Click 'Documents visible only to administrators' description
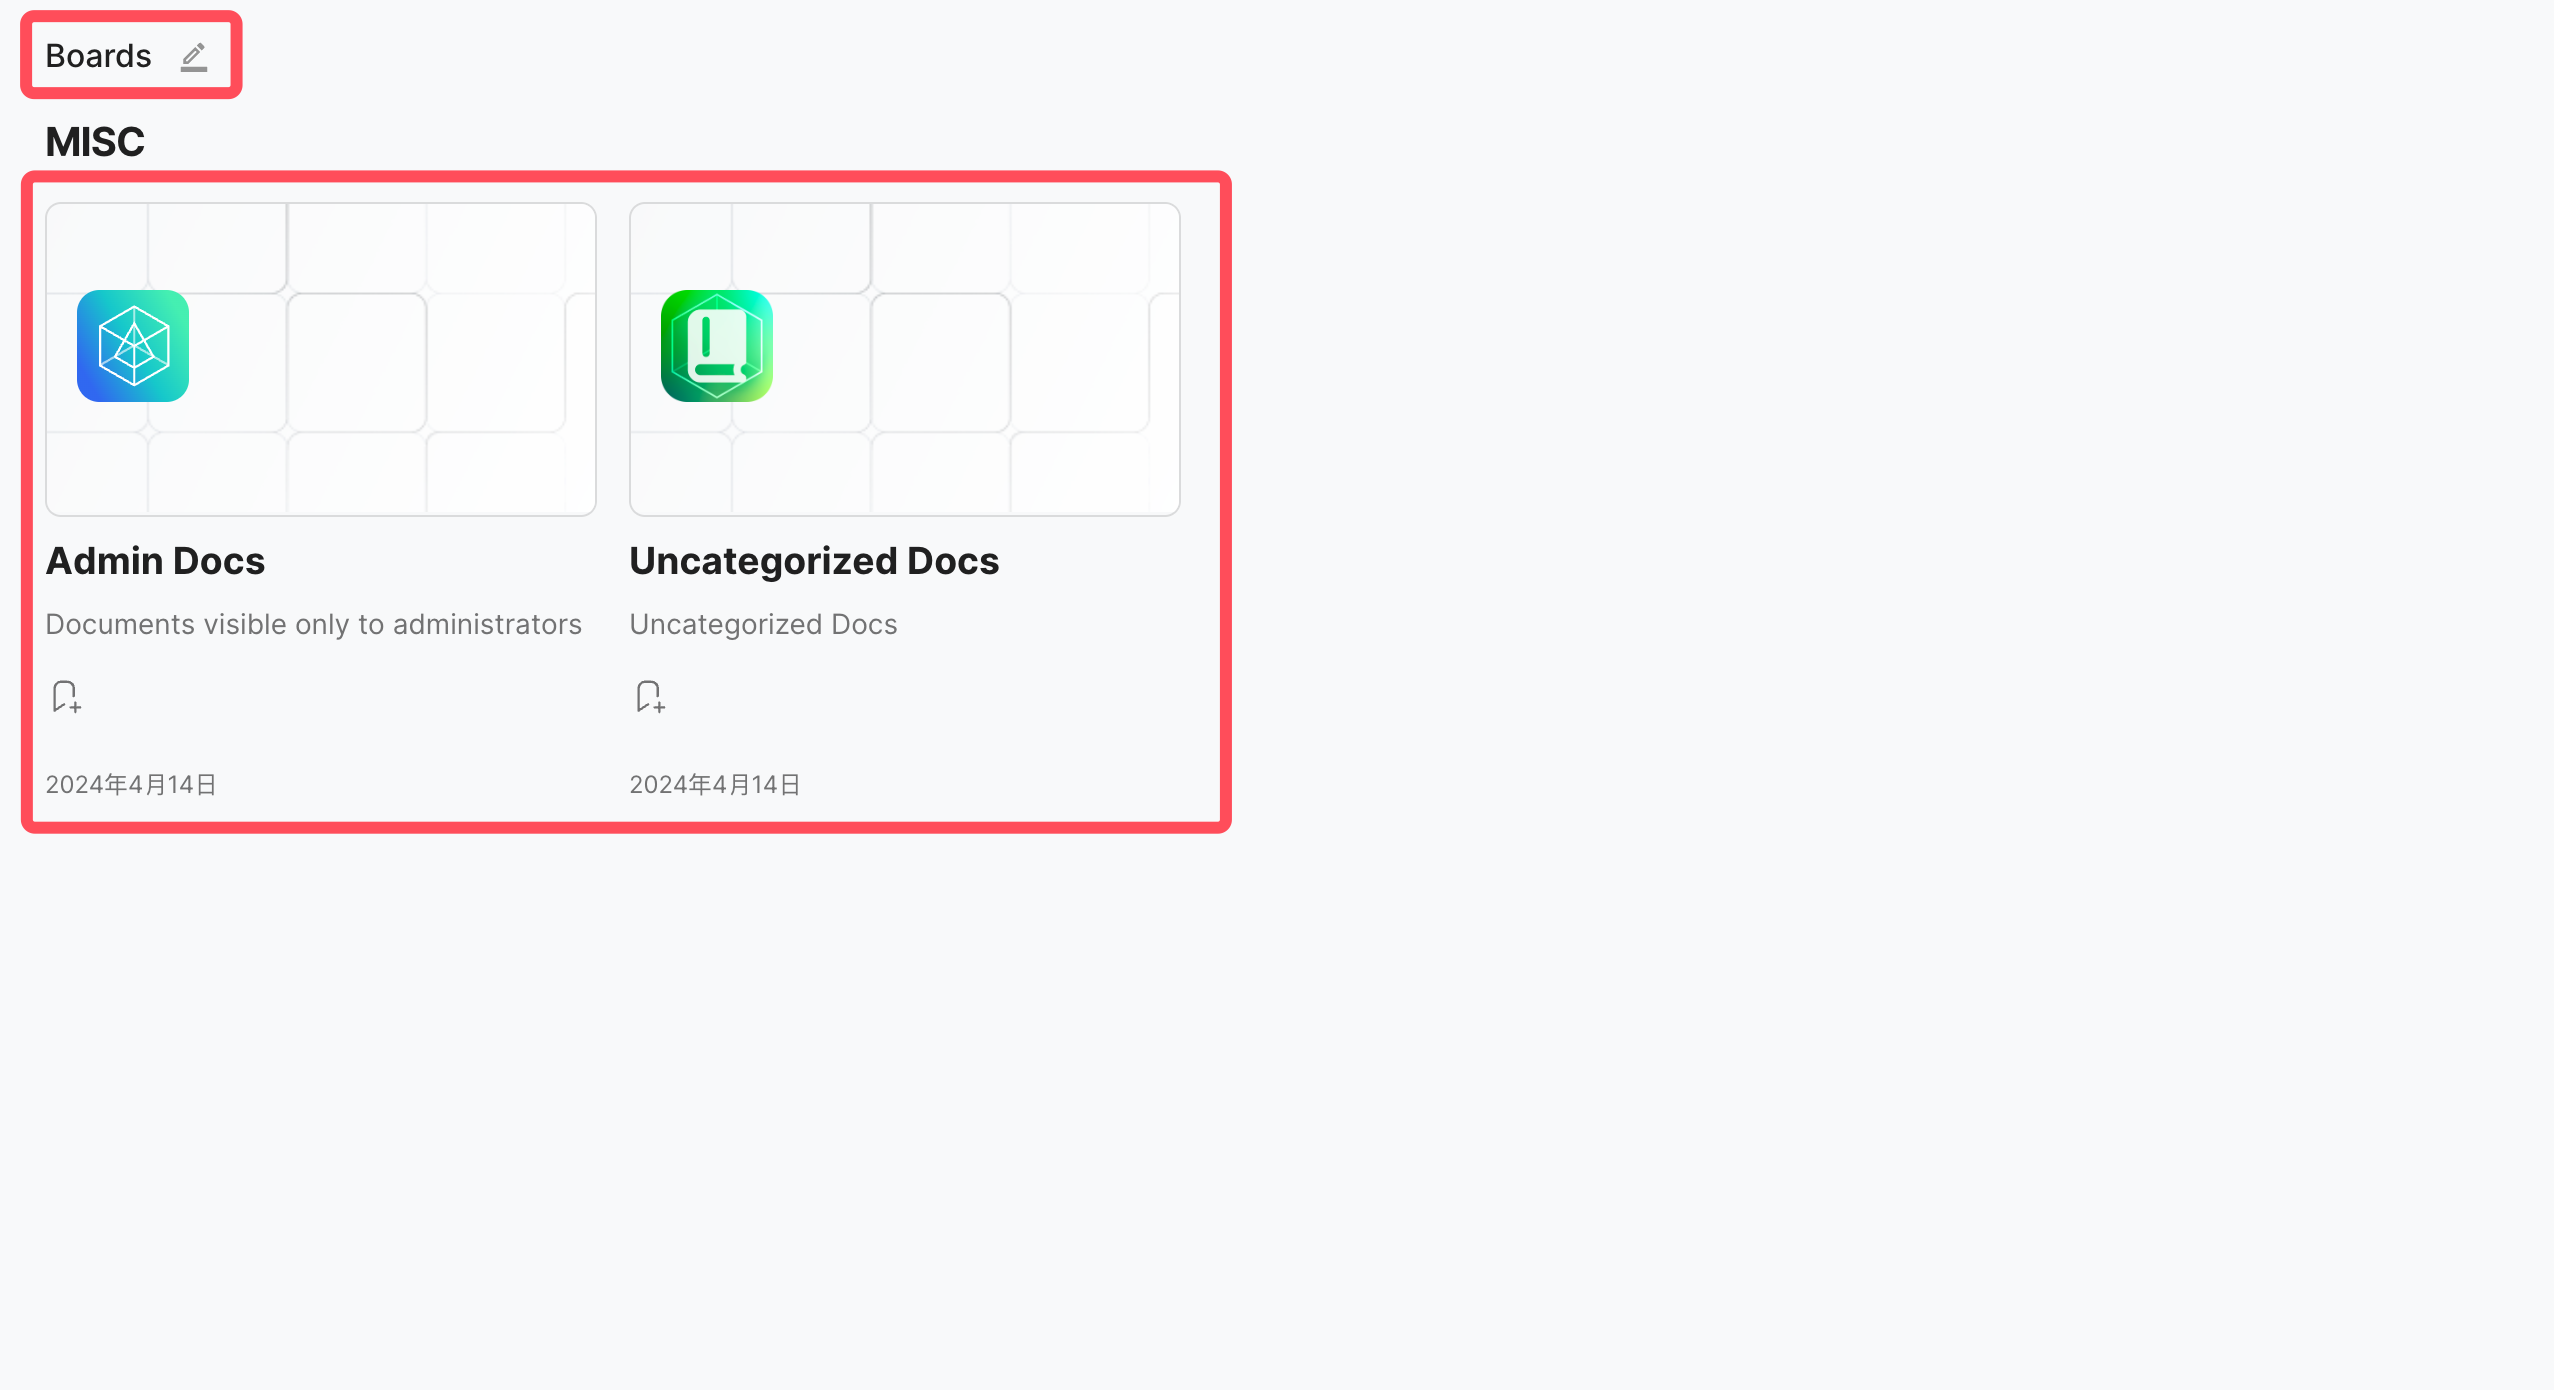 (x=313, y=624)
